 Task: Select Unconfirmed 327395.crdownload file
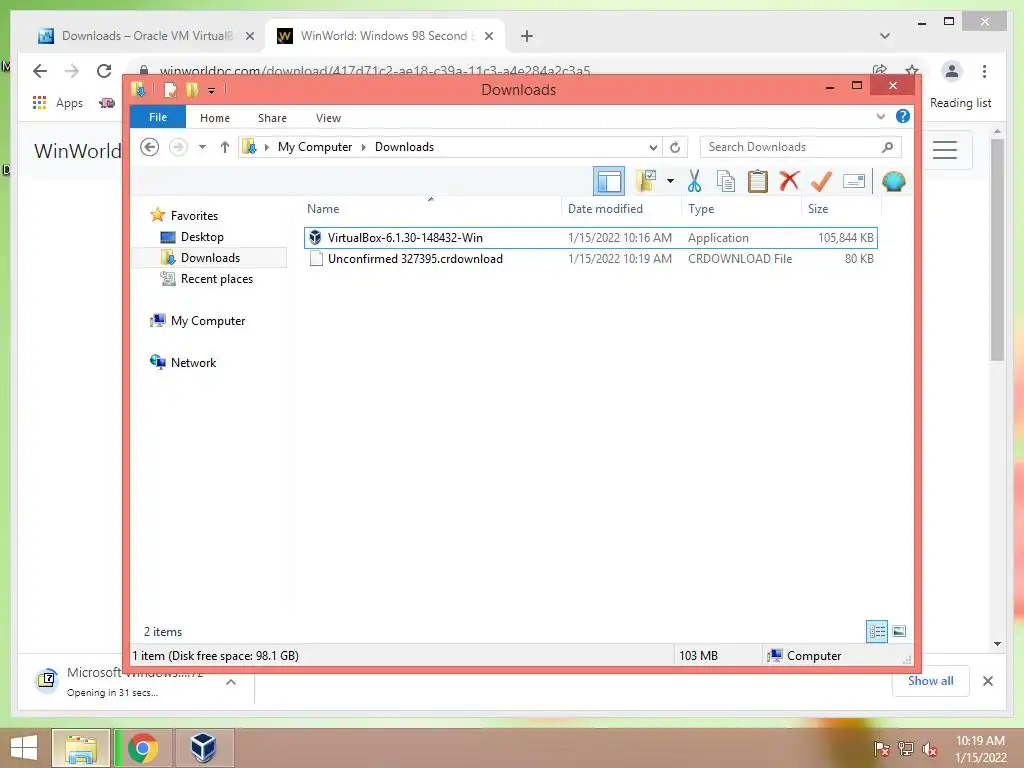tap(590, 259)
